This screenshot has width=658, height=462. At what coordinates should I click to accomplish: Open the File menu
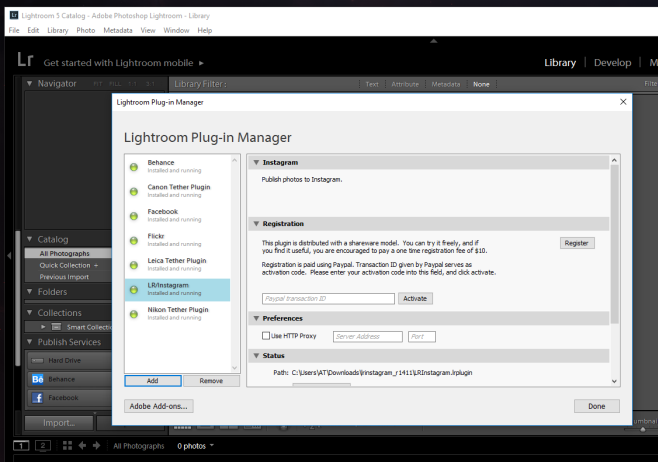pyautogui.click(x=14, y=30)
